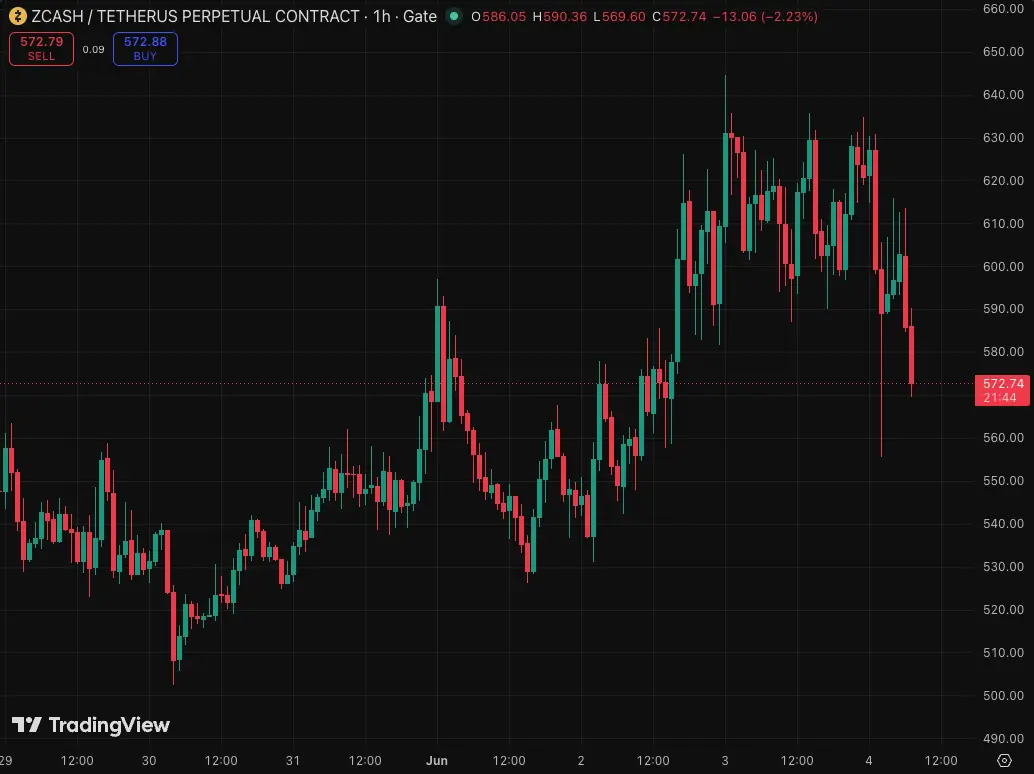Click the BUY 572.88 button
This screenshot has height=774, width=1034.
click(145, 49)
